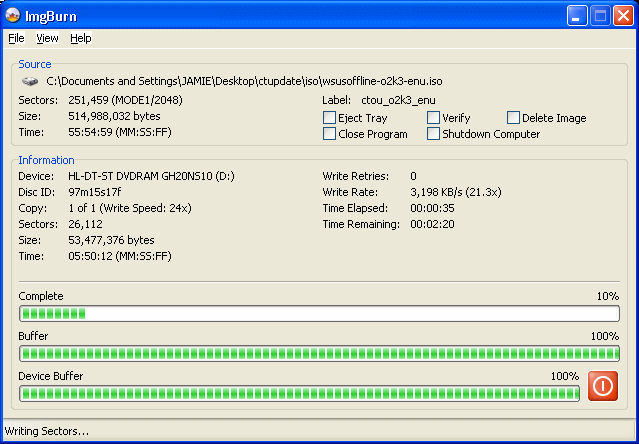Toggle the Shutdown Computer checkbox
The height and width of the screenshot is (444, 639).
click(x=433, y=134)
